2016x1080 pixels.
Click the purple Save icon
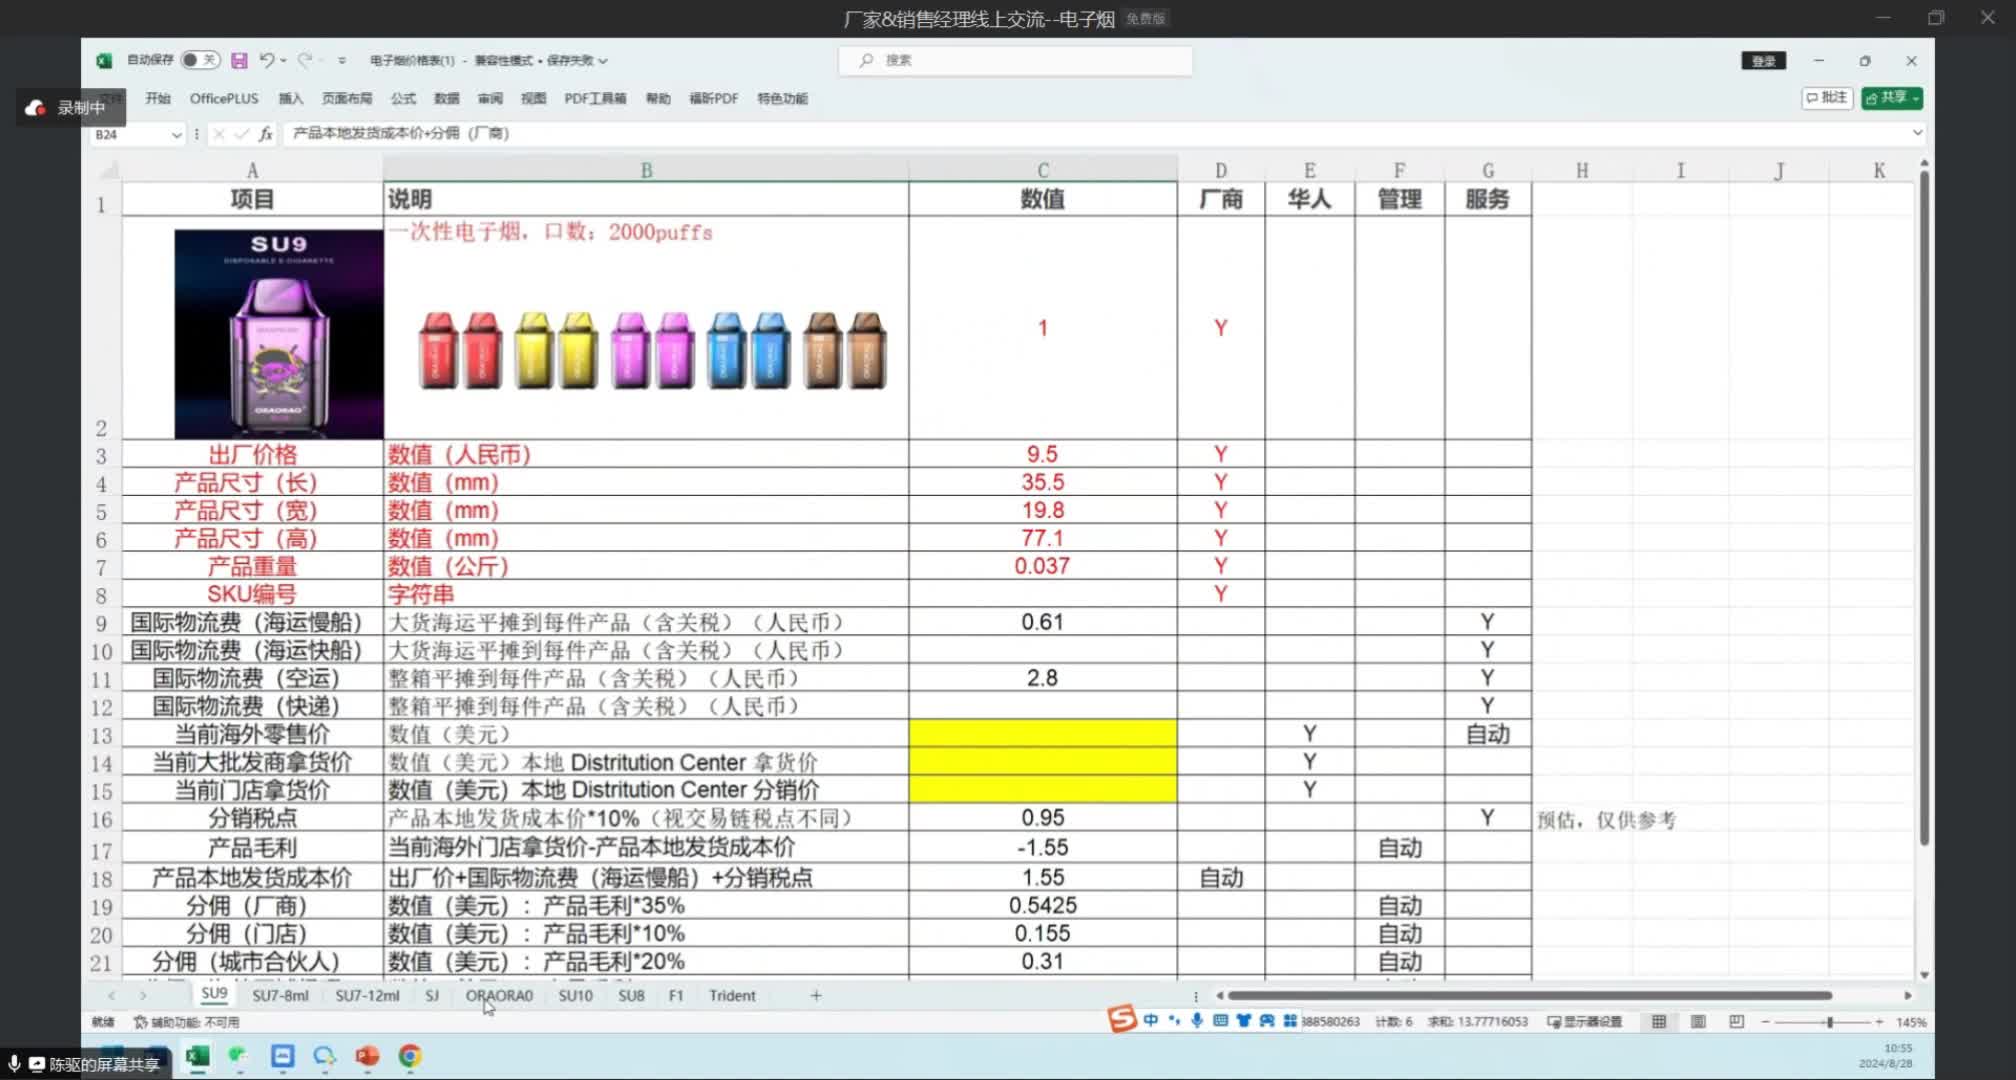point(239,61)
